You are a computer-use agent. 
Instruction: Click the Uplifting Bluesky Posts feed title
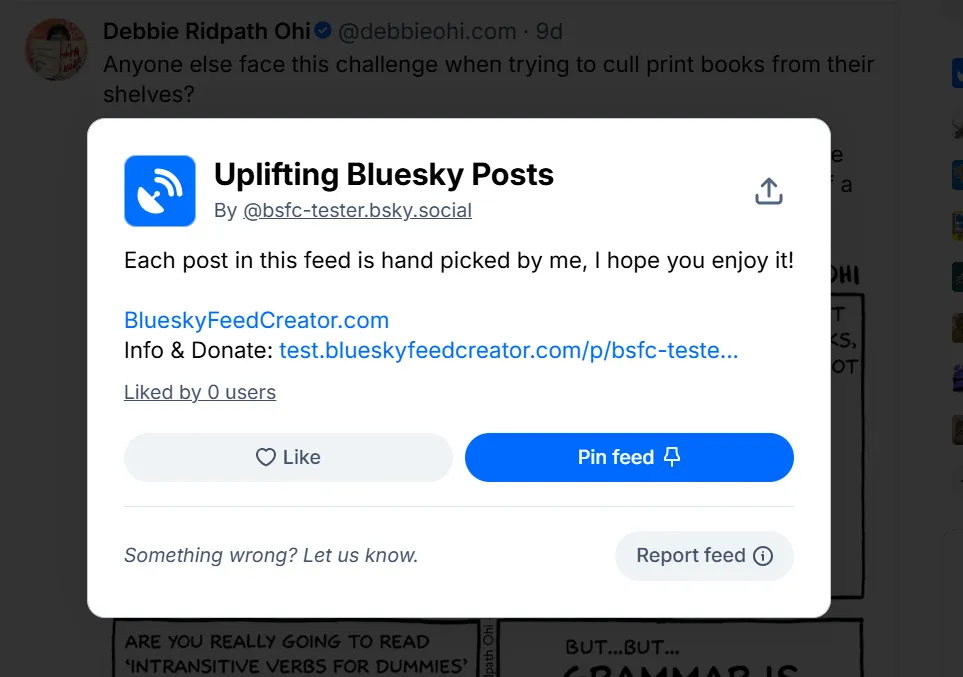pos(384,175)
